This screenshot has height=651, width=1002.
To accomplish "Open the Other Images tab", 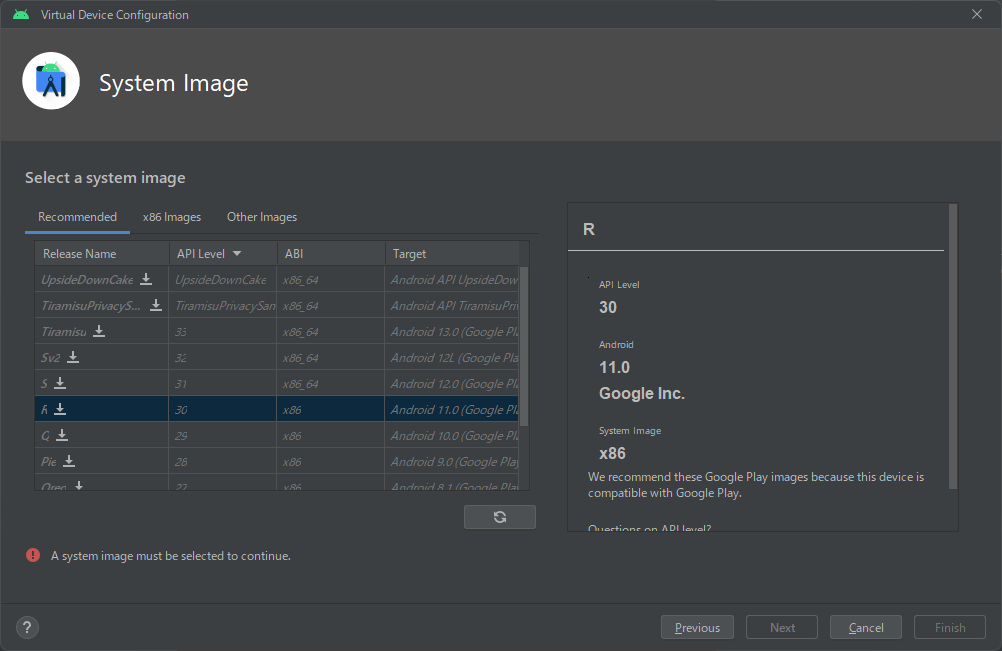I will click(x=262, y=217).
